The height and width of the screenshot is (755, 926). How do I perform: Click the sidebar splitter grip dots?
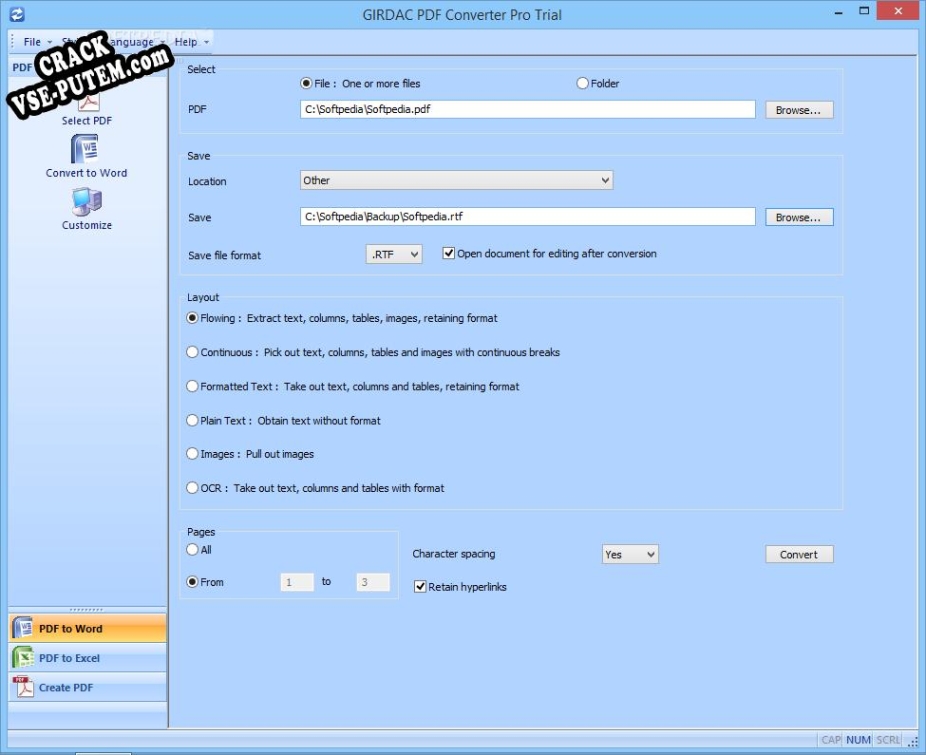pos(86,609)
